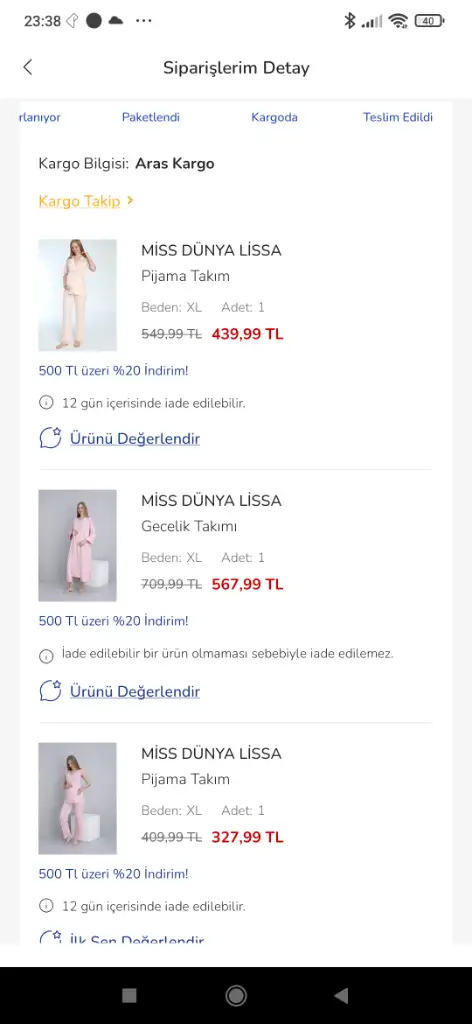Select the Teslim Edildi status step
472x1024 pixels.
click(398, 118)
